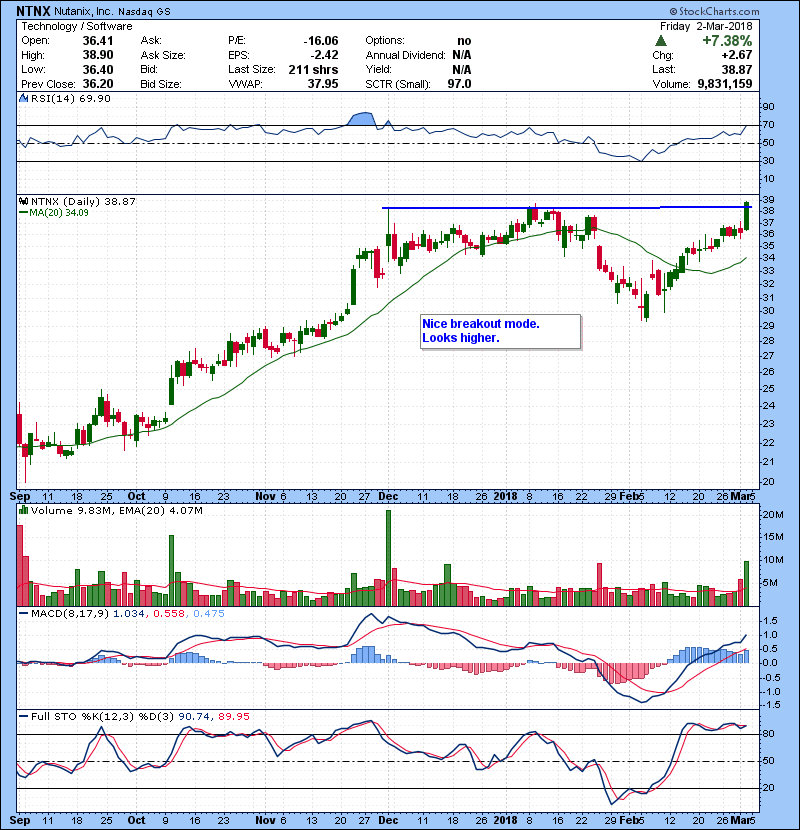Viewport: 800px width, 830px height.
Task: Click the Prev Close value 36.20
Action: point(98,84)
